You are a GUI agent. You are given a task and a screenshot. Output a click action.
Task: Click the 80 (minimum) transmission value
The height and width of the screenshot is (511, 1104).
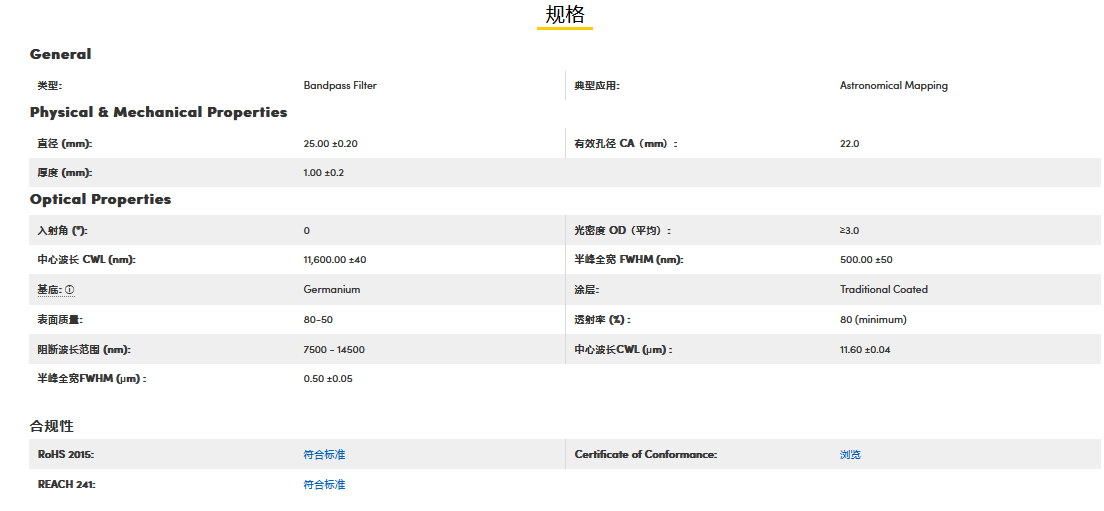873,320
